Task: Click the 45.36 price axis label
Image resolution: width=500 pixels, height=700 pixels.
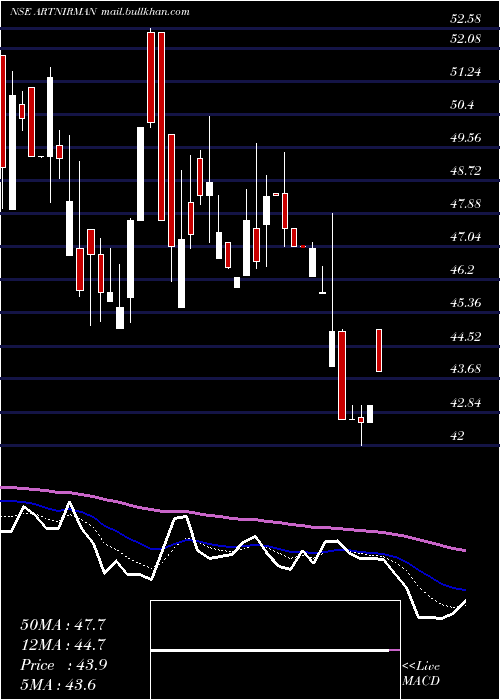Action: pos(466,303)
